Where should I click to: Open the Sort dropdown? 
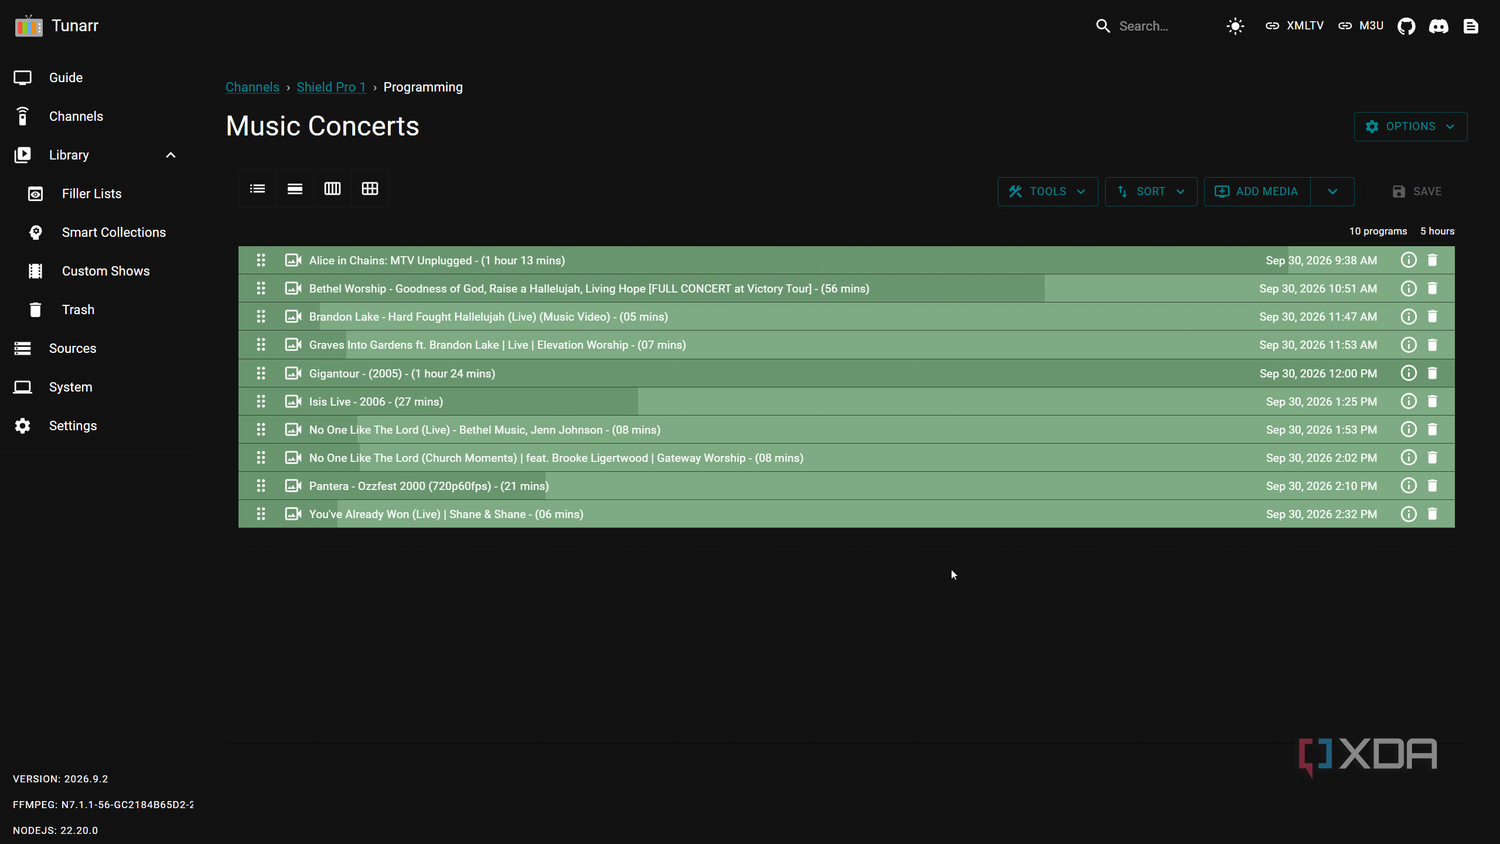(1151, 191)
